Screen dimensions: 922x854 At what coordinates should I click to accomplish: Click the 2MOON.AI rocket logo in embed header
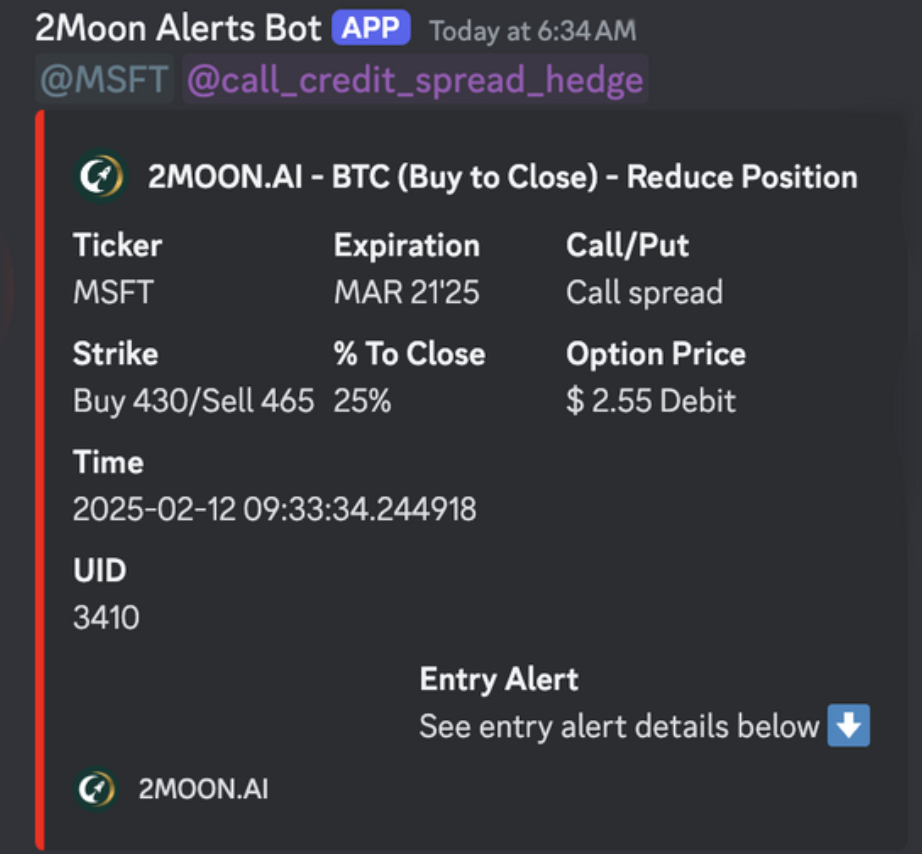click(x=100, y=177)
